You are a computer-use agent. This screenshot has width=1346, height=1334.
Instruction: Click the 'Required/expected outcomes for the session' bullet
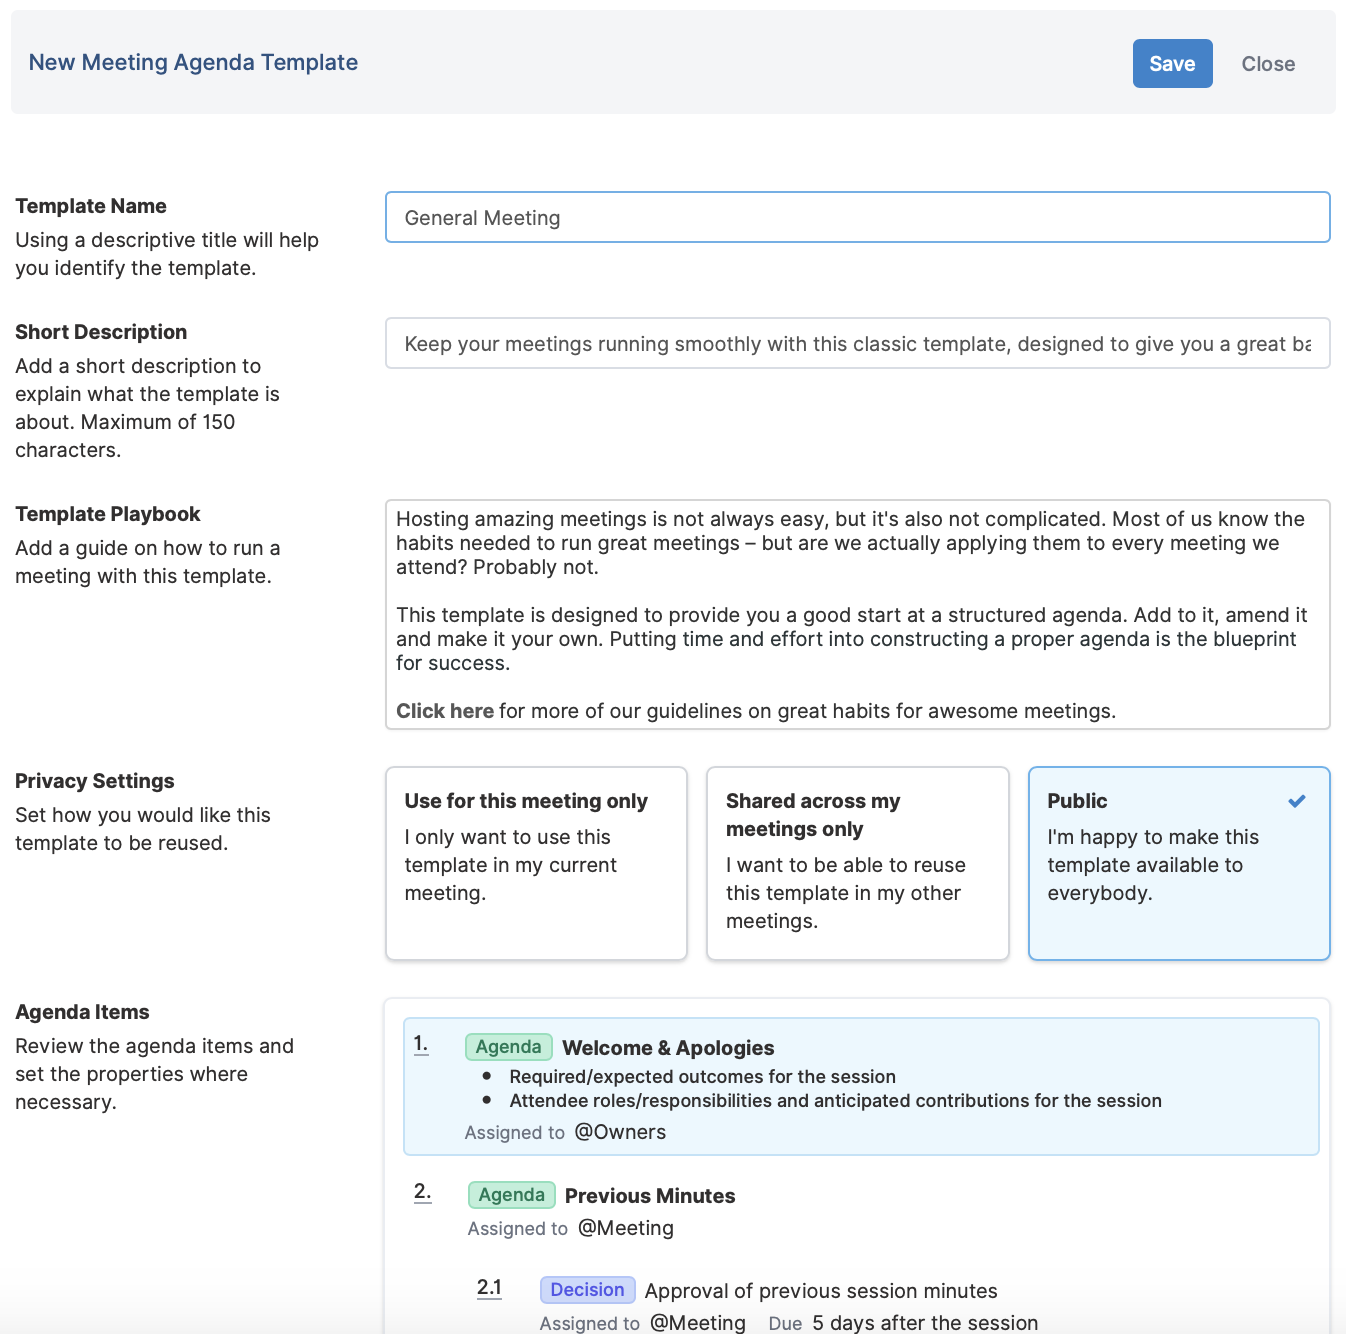[702, 1077]
